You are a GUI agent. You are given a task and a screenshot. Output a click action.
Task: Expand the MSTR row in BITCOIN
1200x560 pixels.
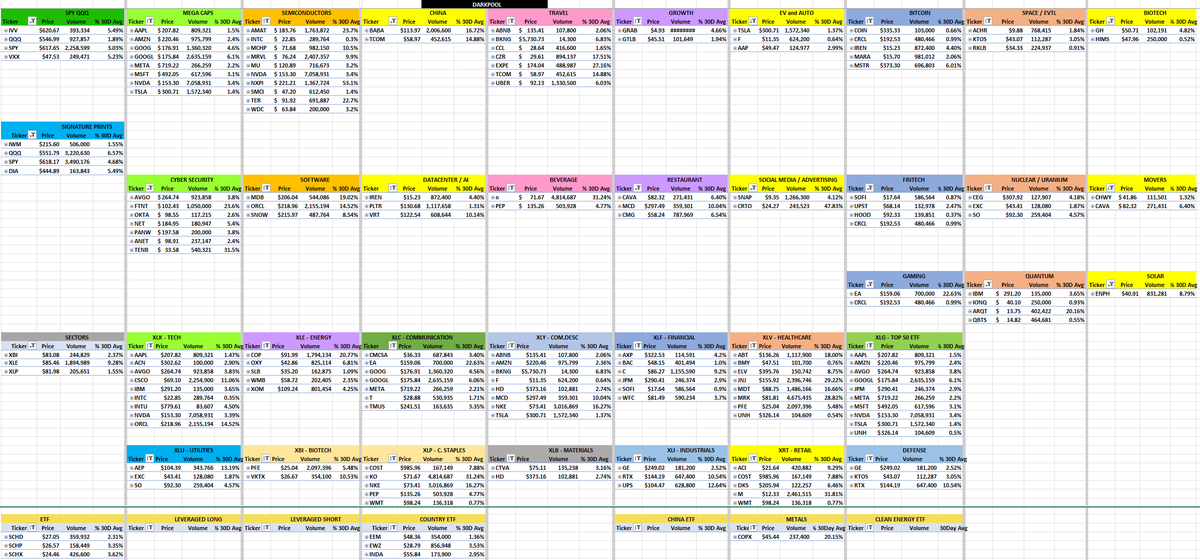point(851,65)
